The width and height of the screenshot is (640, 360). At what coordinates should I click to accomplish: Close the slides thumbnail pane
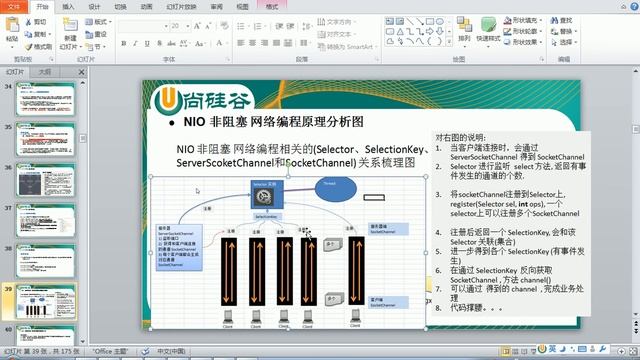81,72
